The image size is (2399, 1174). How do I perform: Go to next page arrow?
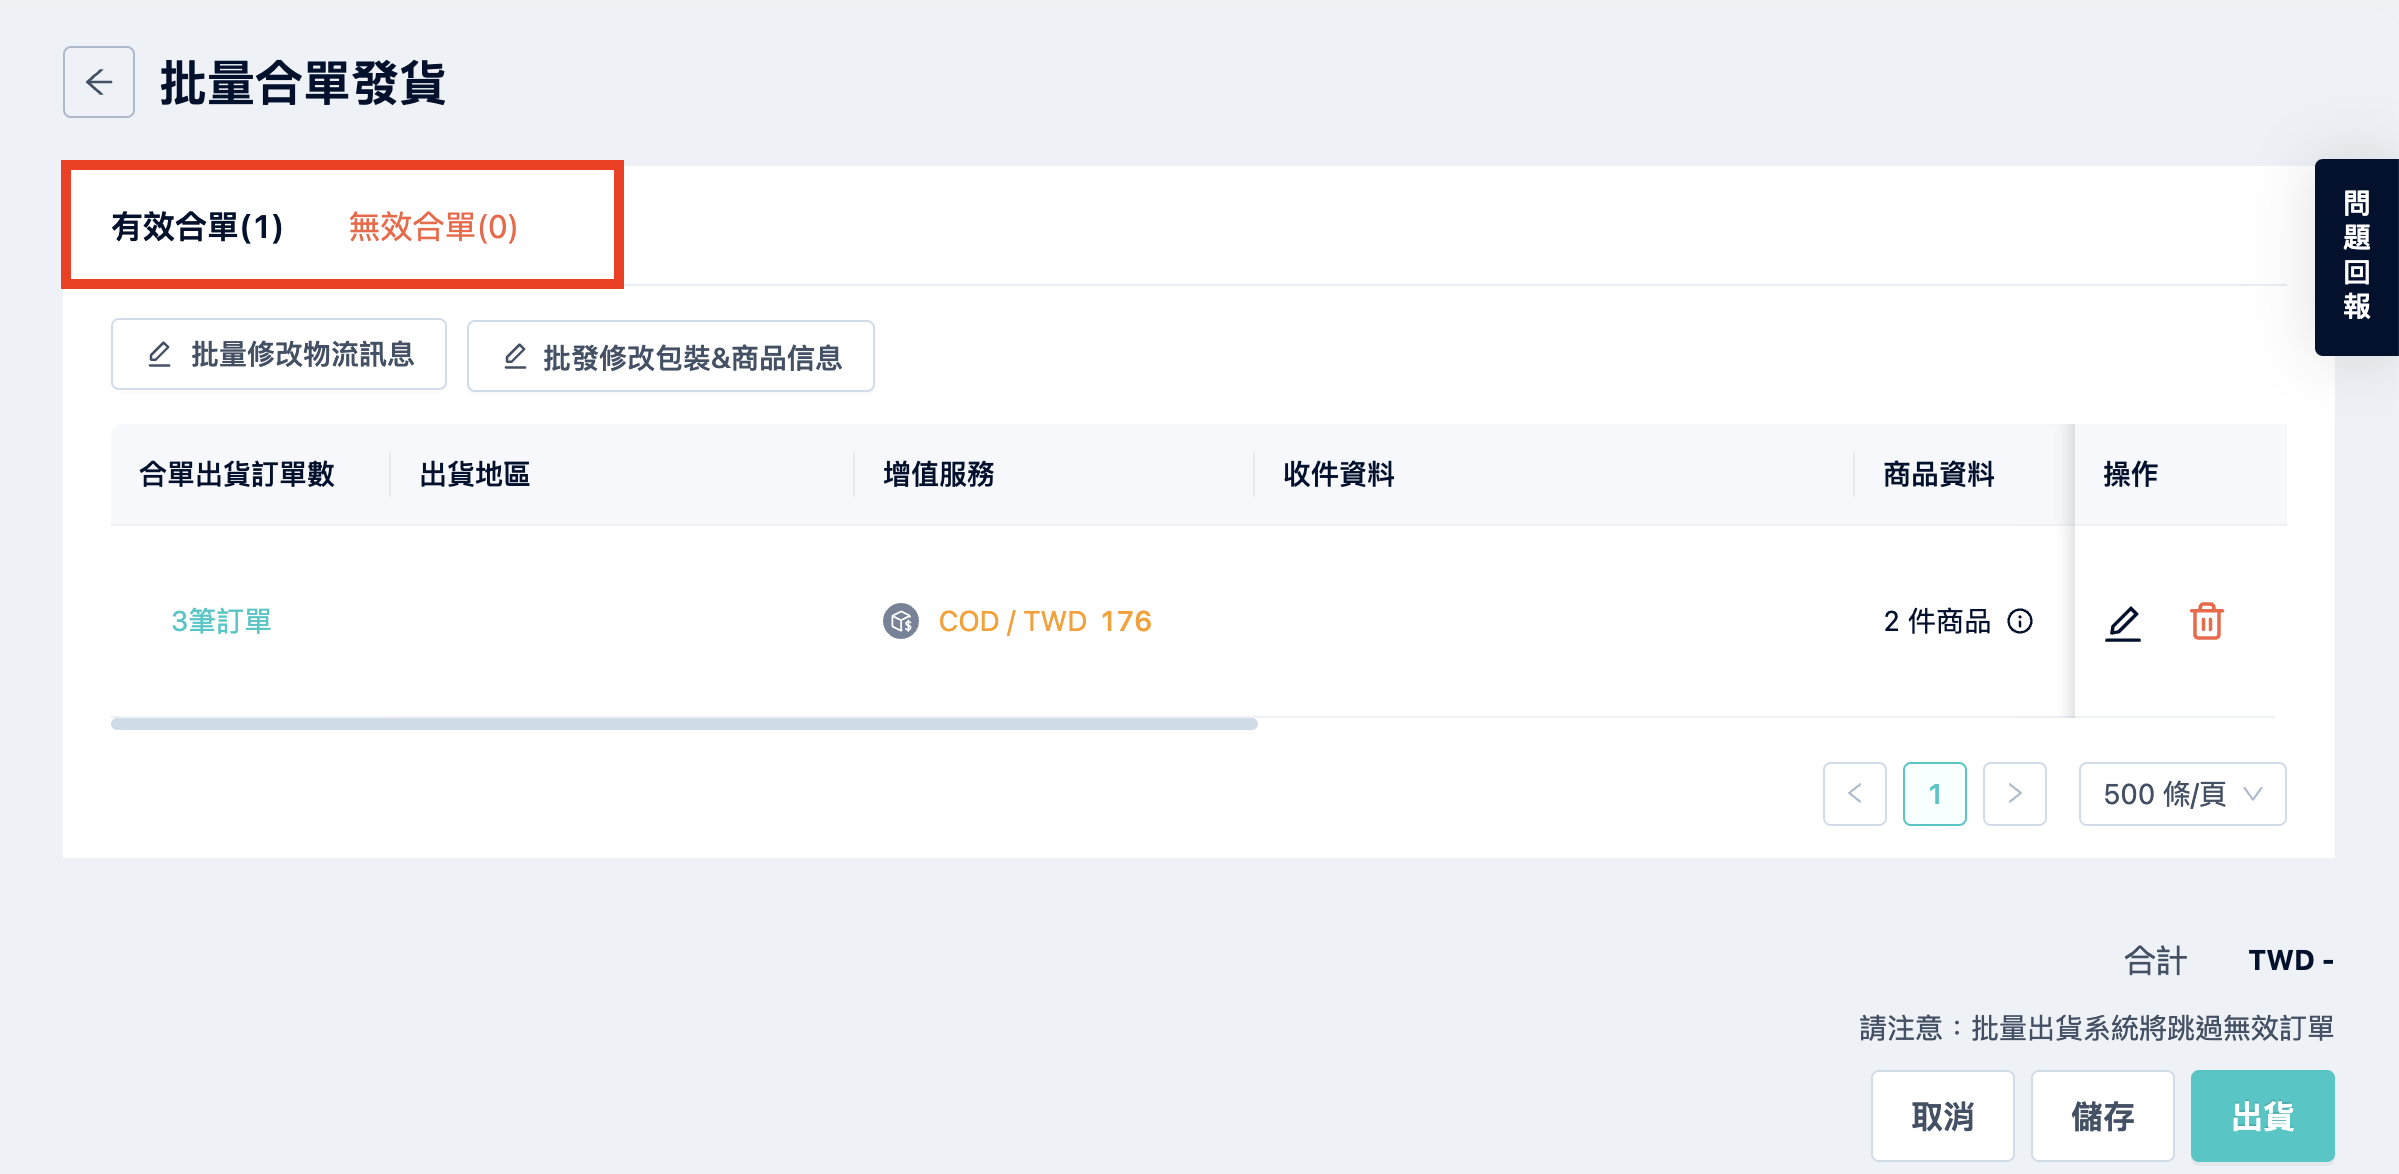(2015, 794)
